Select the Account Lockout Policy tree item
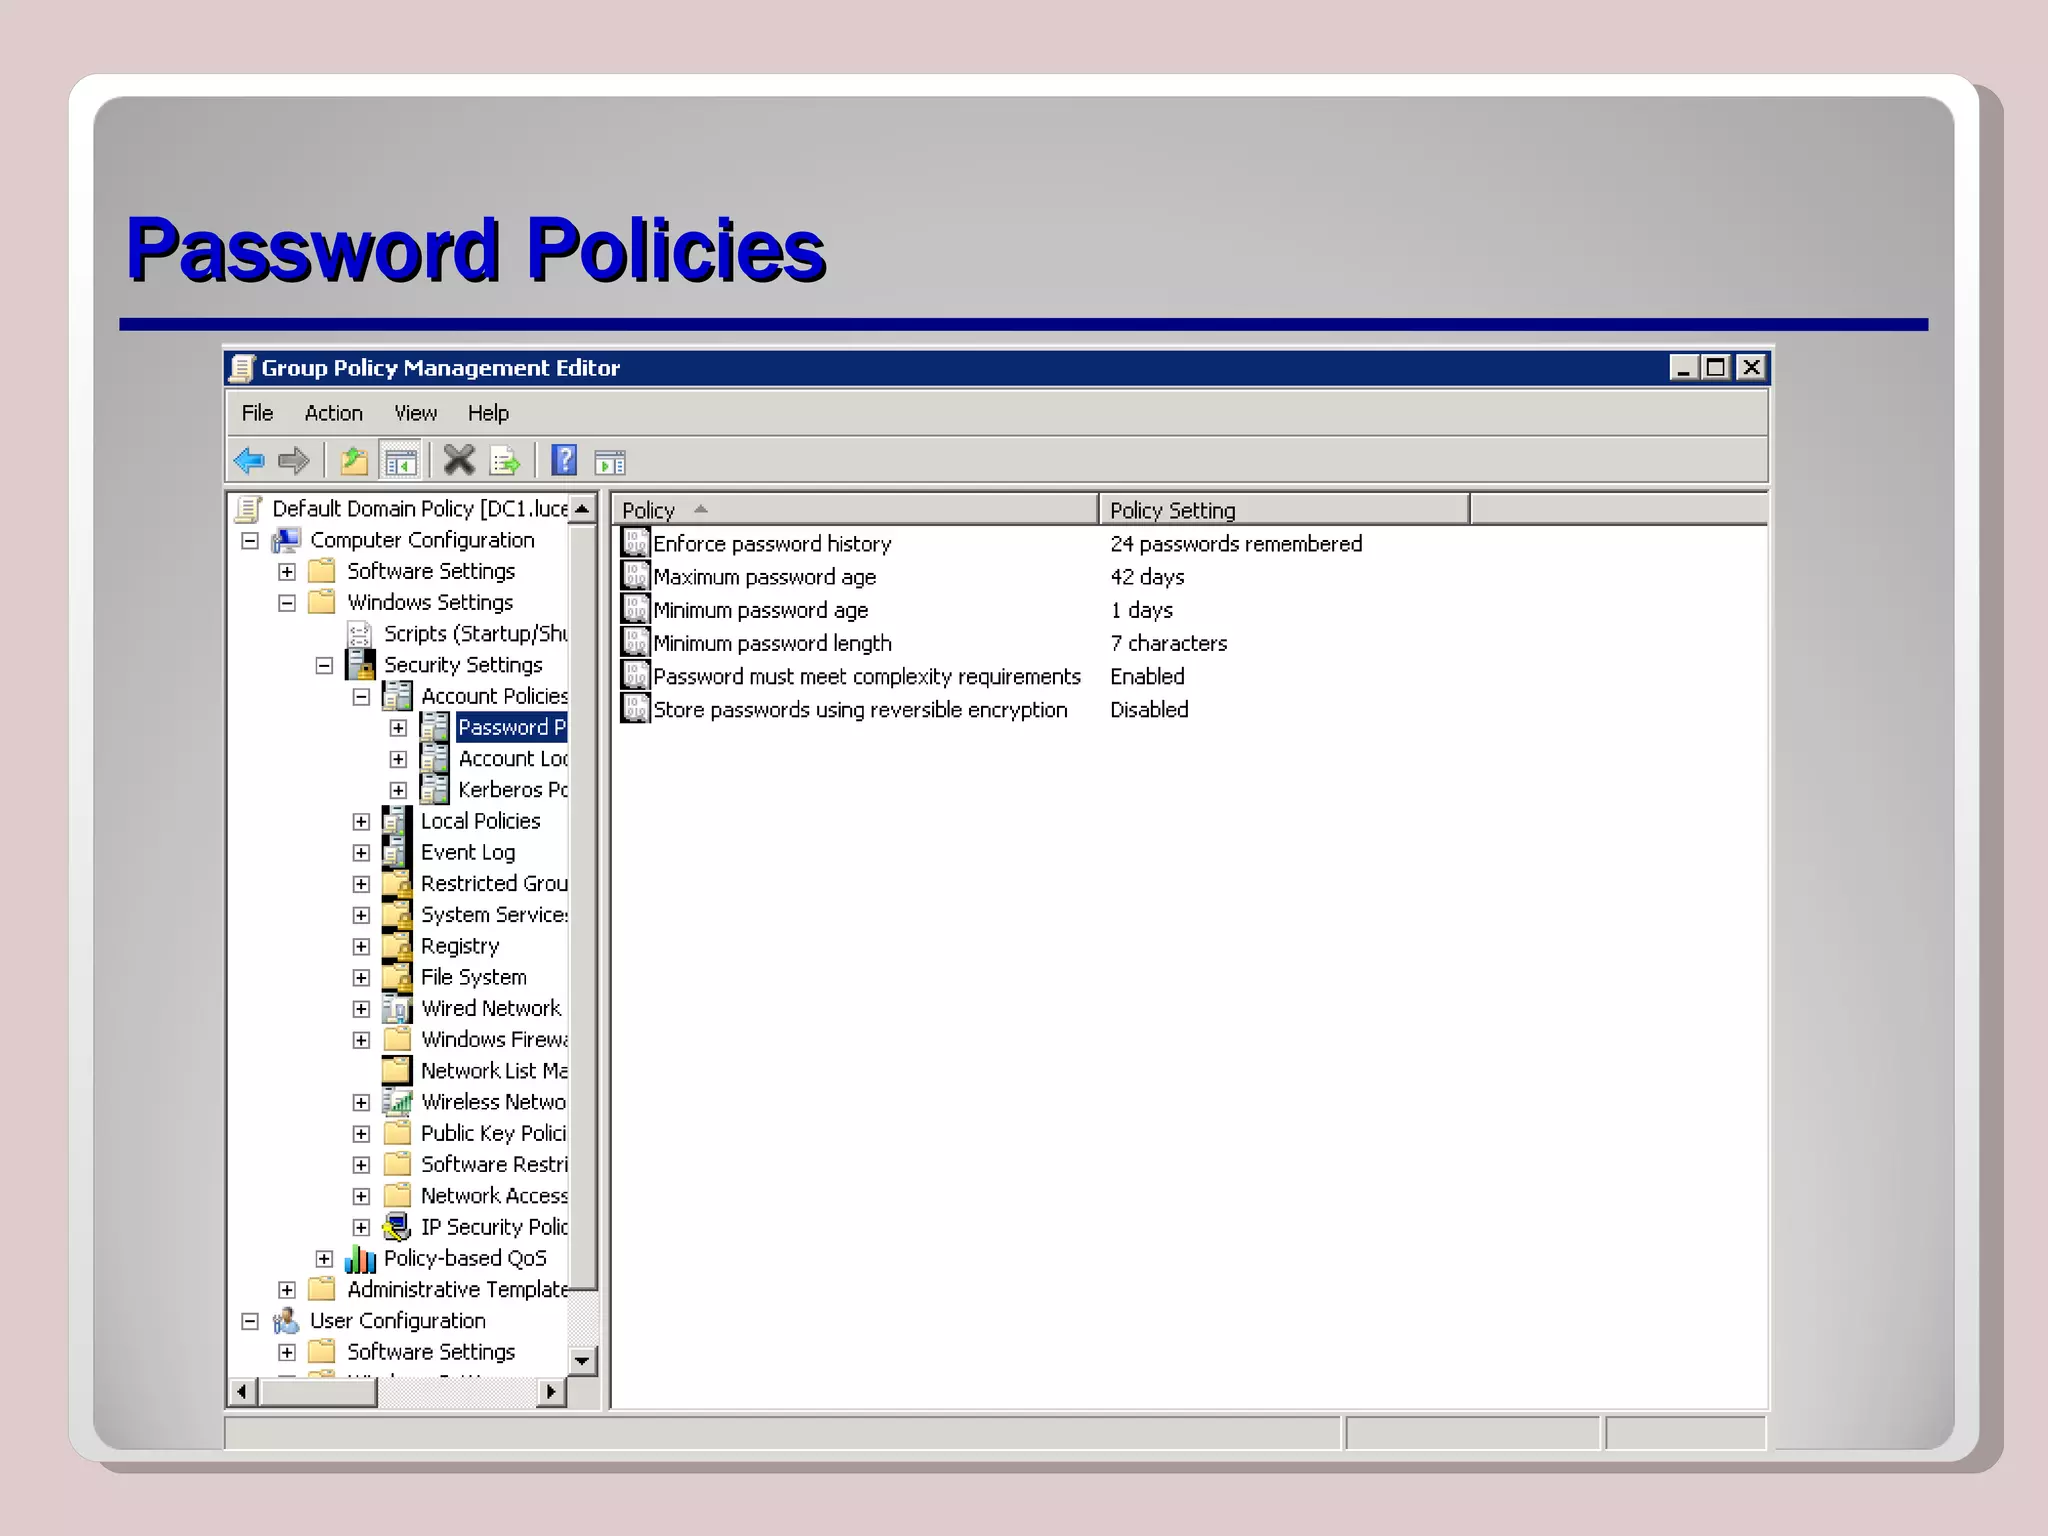 tap(512, 759)
